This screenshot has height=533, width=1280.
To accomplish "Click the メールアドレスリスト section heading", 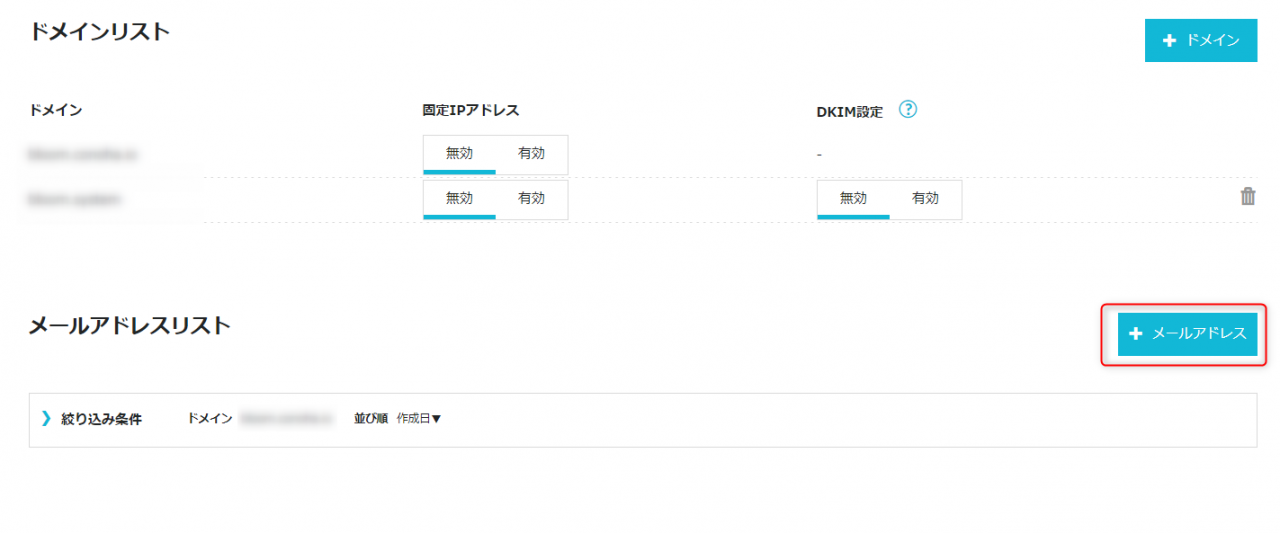I will coord(130,325).
